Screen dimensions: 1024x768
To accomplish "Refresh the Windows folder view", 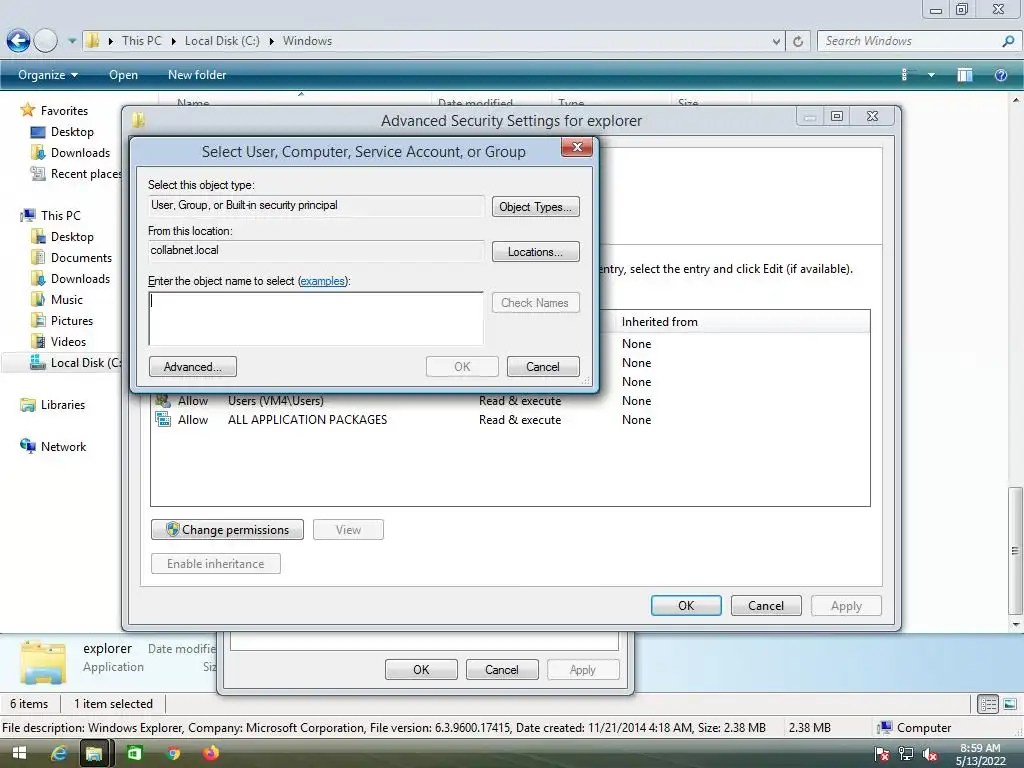I will (x=798, y=41).
